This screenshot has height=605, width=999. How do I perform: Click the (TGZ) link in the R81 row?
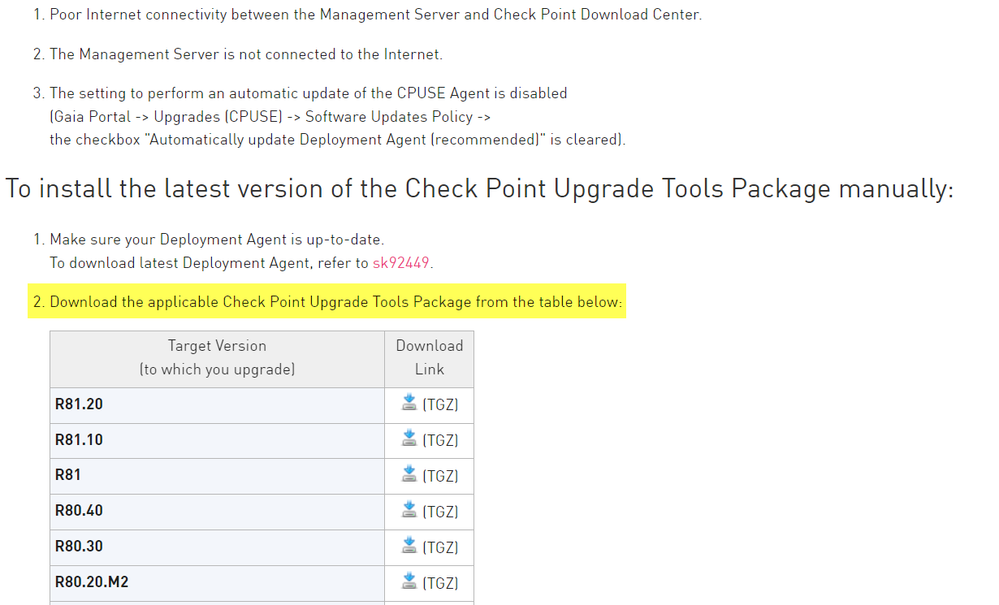tap(440, 476)
